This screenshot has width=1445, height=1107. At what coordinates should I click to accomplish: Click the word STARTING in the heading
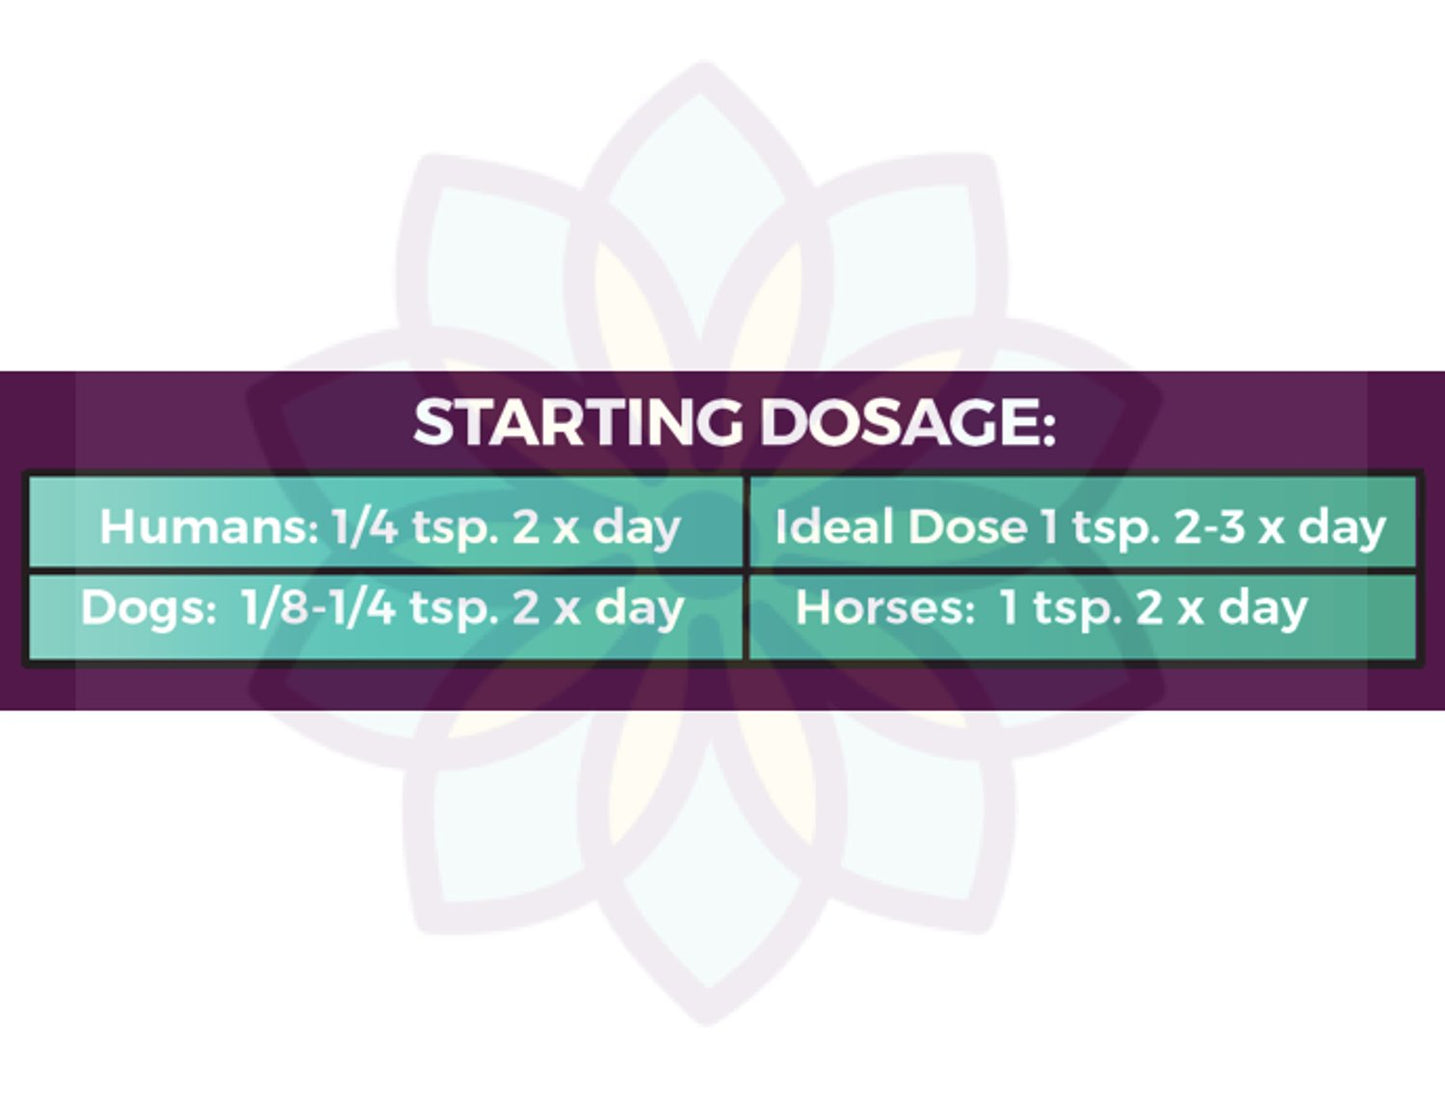coord(578,422)
